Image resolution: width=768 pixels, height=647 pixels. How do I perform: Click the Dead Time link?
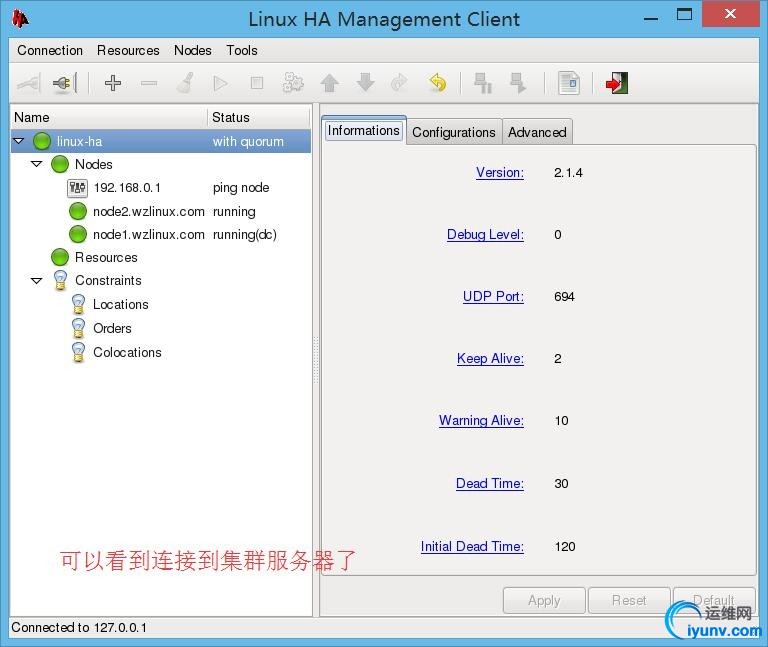point(490,484)
